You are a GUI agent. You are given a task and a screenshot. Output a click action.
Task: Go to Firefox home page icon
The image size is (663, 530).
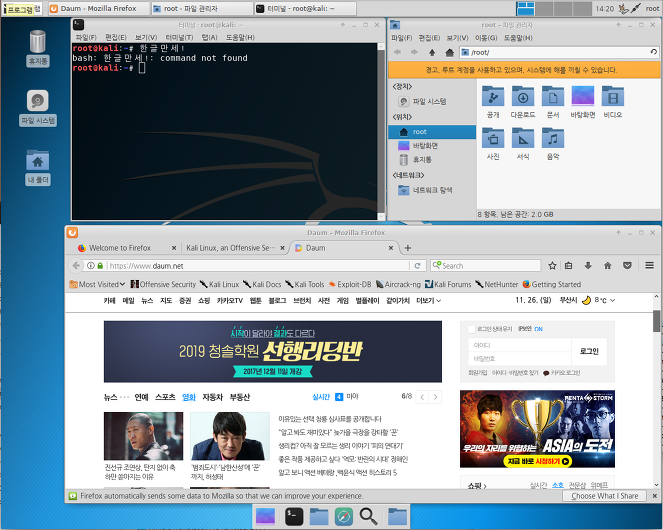[x=608, y=266]
